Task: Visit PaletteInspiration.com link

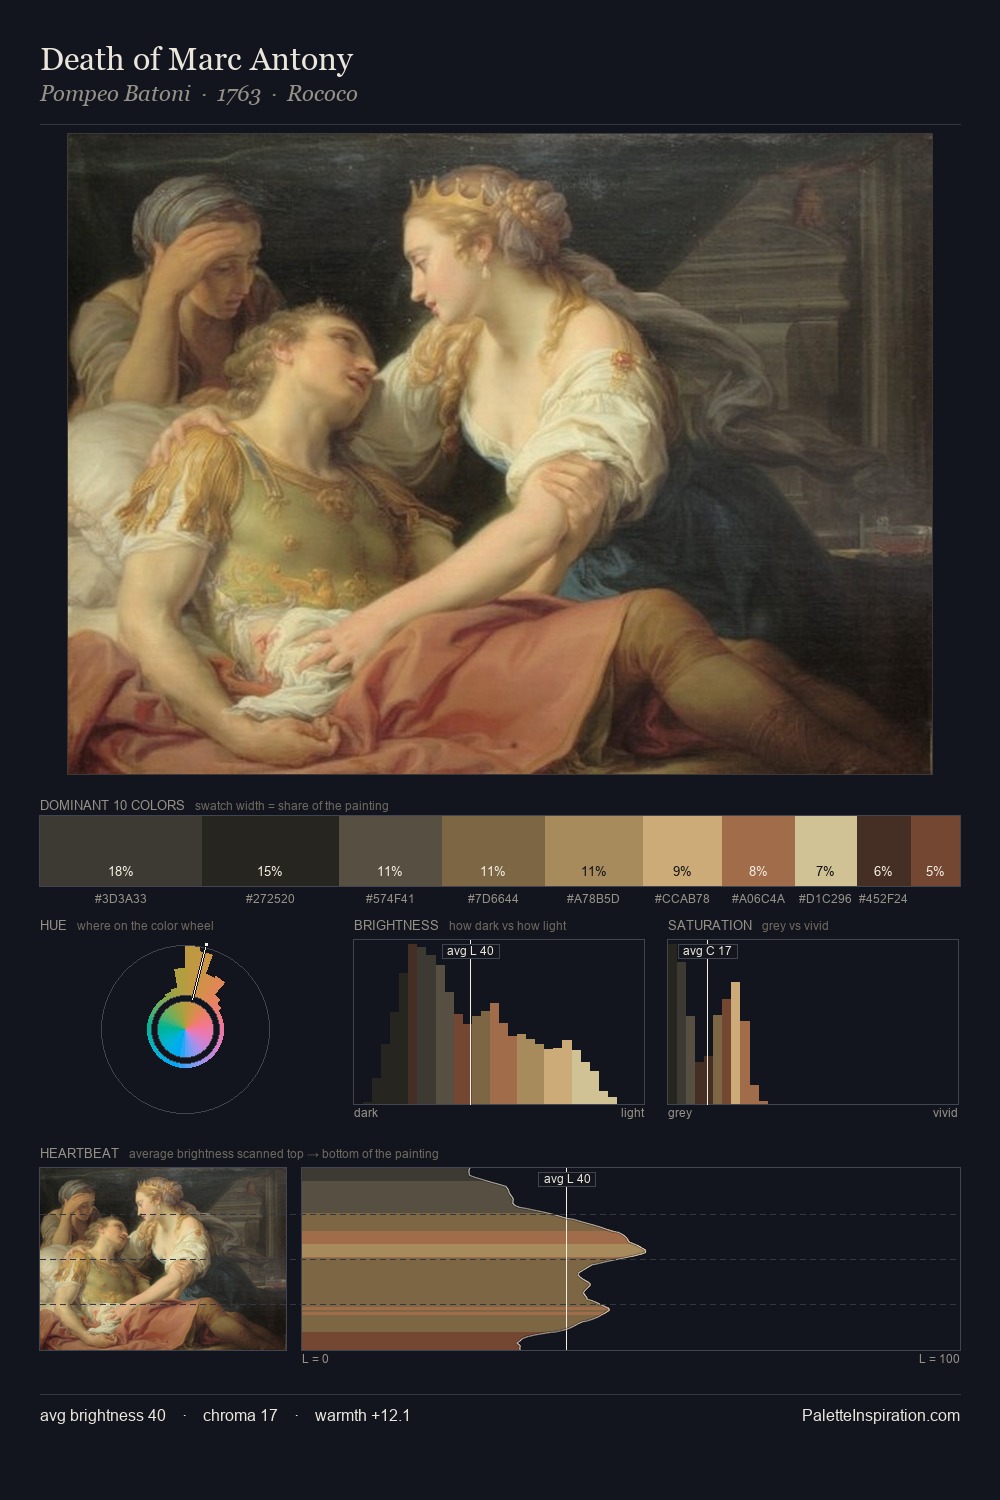Action: tap(881, 1415)
